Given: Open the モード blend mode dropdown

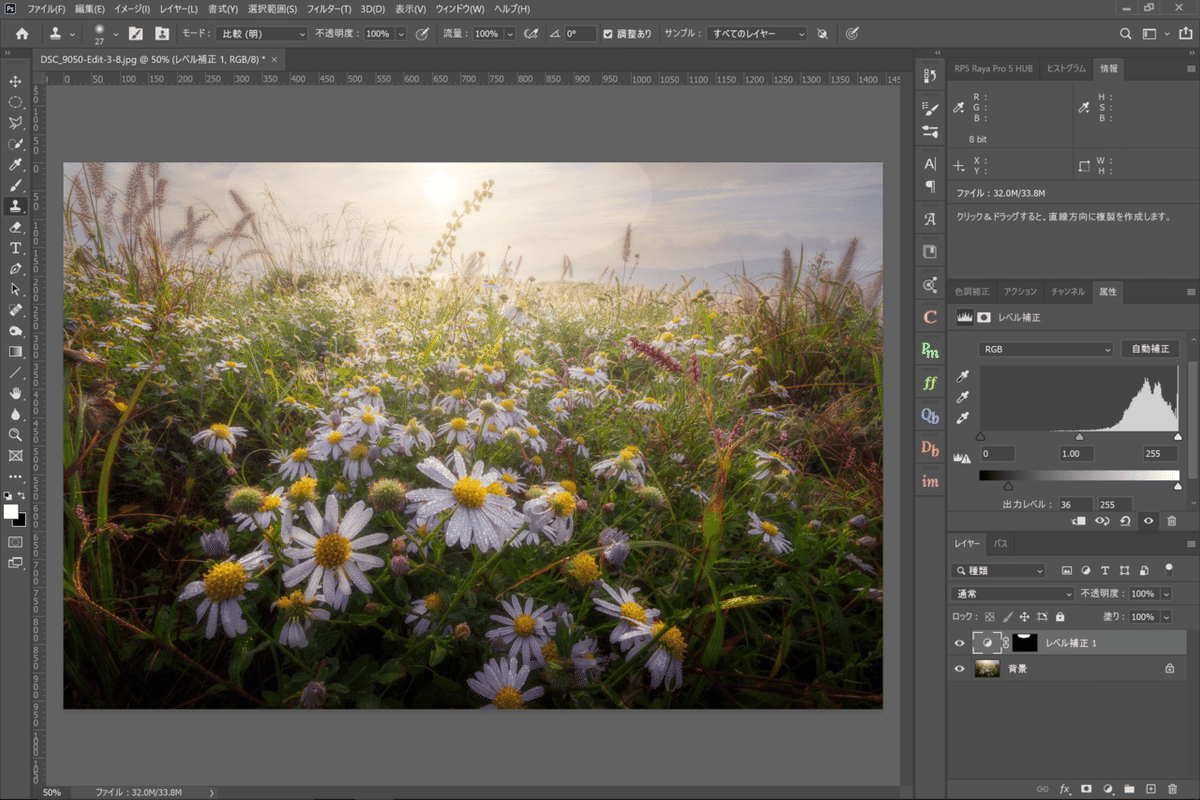Looking at the screenshot, I should pos(261,34).
